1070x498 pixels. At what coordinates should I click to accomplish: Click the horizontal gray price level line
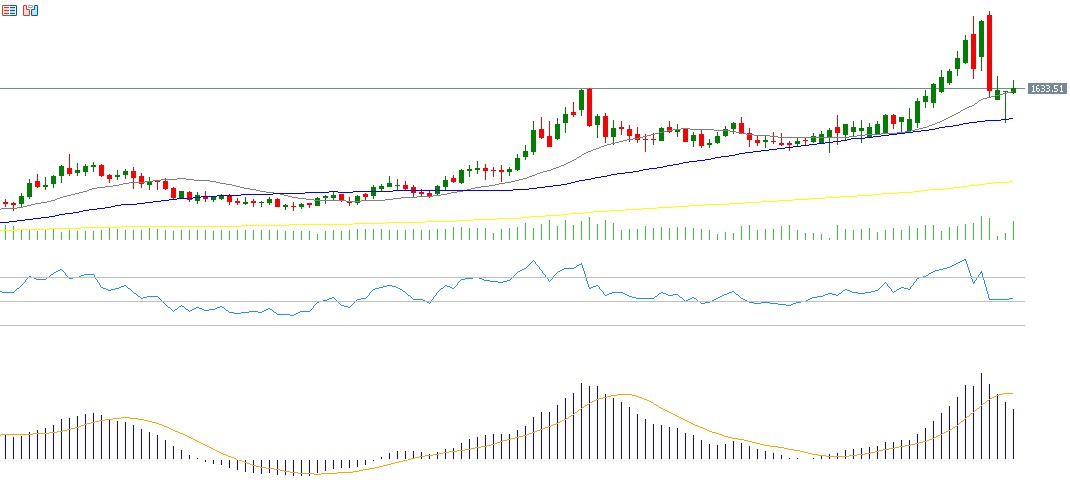tap(300, 89)
